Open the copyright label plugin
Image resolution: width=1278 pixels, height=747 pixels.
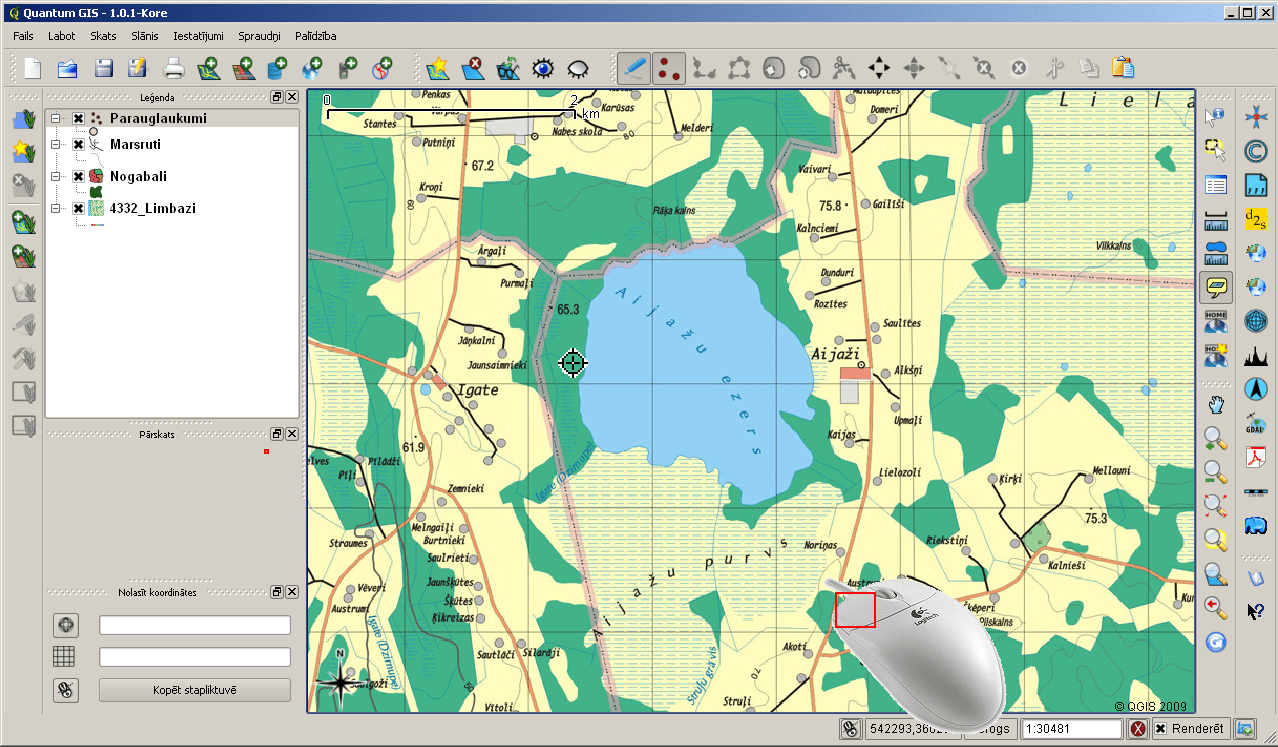(1256, 151)
